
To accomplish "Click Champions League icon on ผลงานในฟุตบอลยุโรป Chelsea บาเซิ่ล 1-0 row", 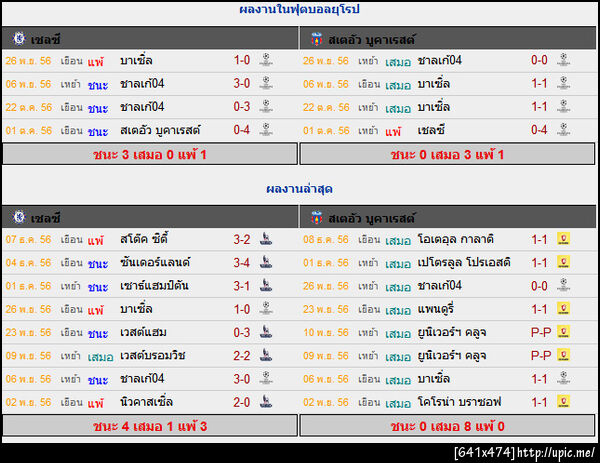I will 266,60.
